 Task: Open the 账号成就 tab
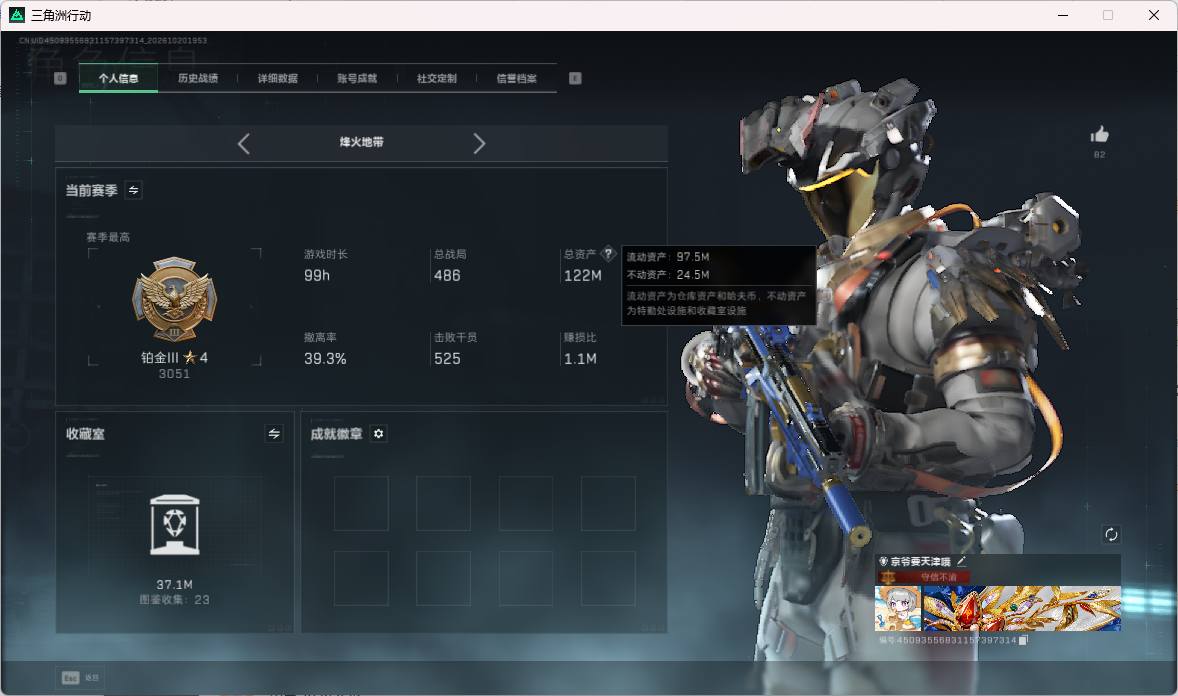[358, 78]
